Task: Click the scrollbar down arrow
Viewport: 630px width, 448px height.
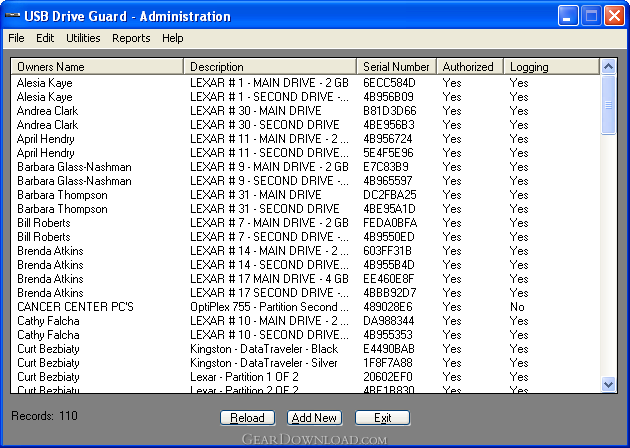Action: pyautogui.click(x=608, y=385)
